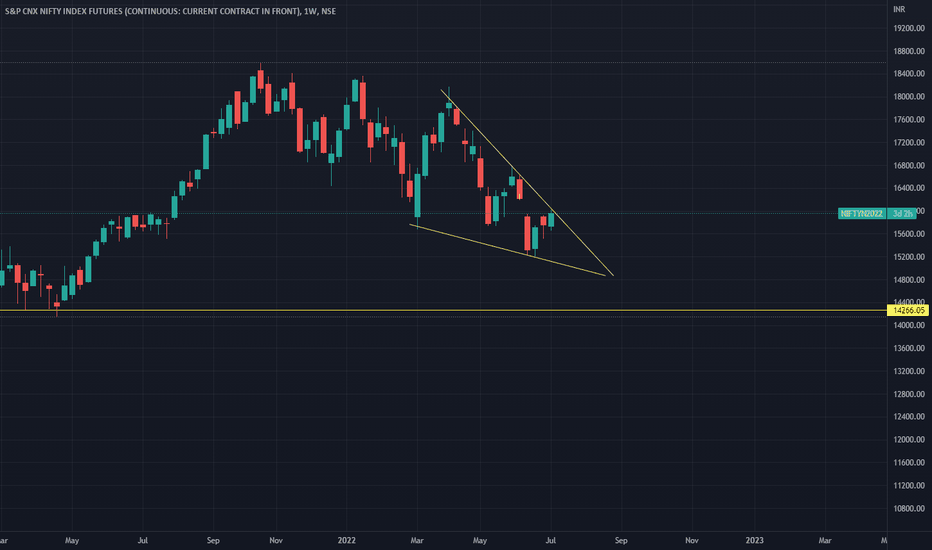The height and width of the screenshot is (550, 932).
Task: Click the 12000.00 price axis label
Action: pyautogui.click(x=909, y=440)
